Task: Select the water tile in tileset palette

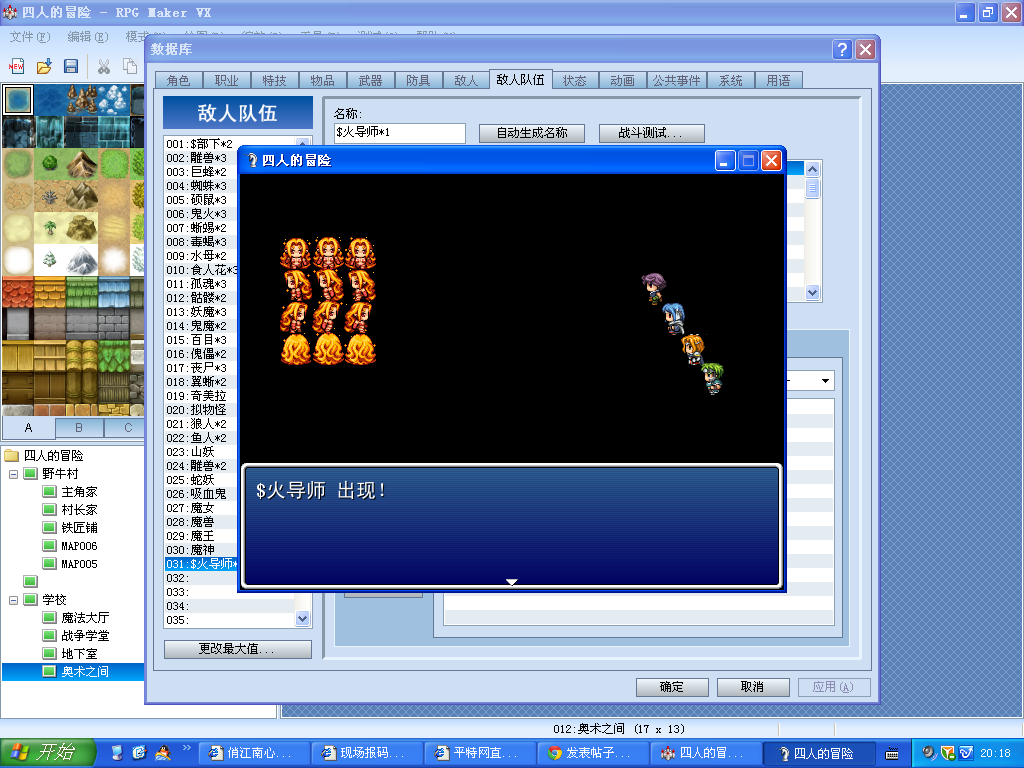Action: [18, 100]
